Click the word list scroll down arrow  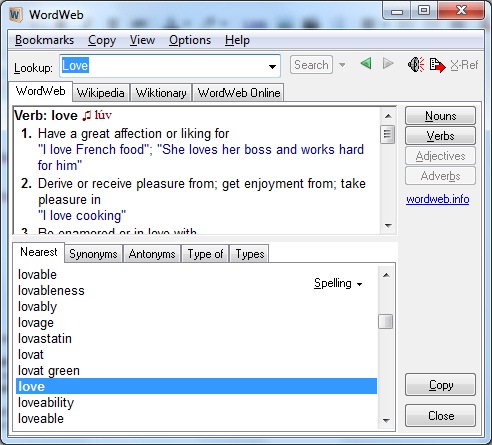click(x=386, y=420)
